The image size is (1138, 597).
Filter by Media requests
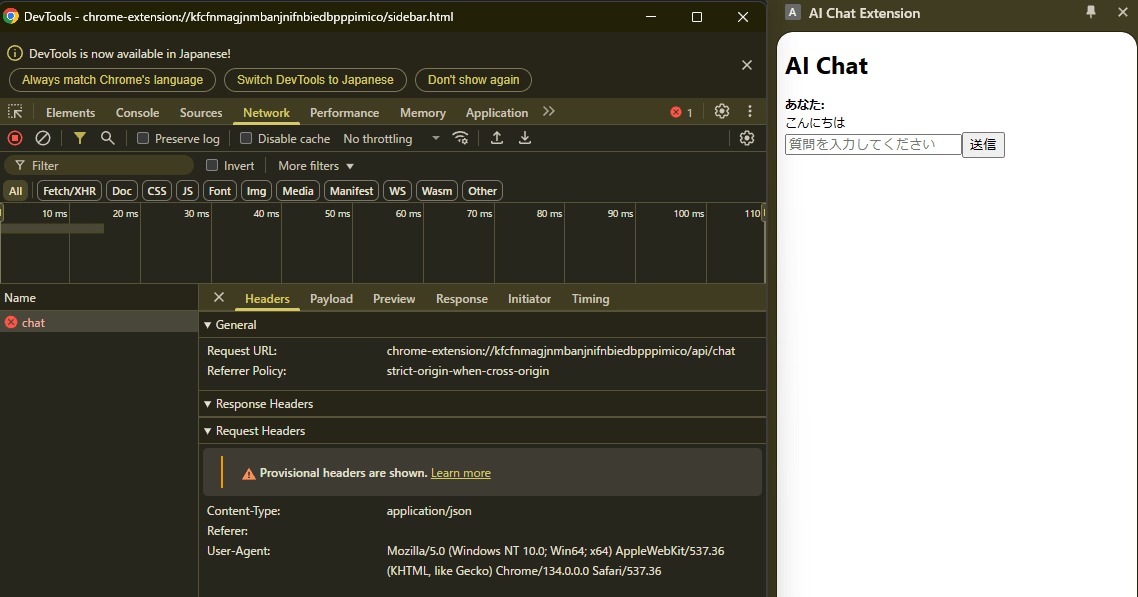coord(298,191)
